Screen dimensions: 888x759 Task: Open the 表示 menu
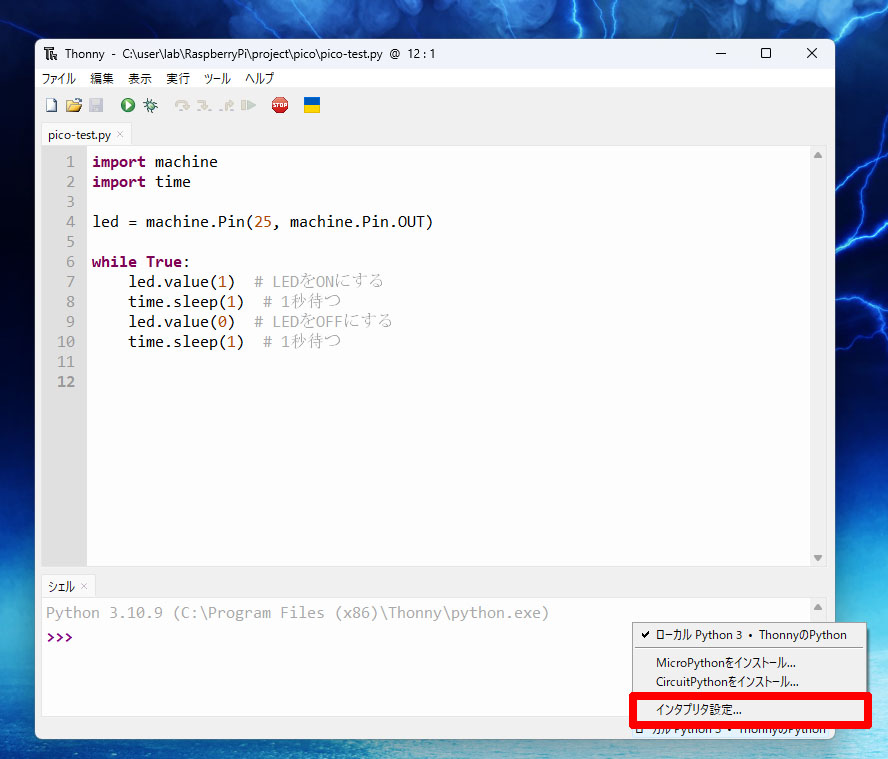click(x=140, y=79)
